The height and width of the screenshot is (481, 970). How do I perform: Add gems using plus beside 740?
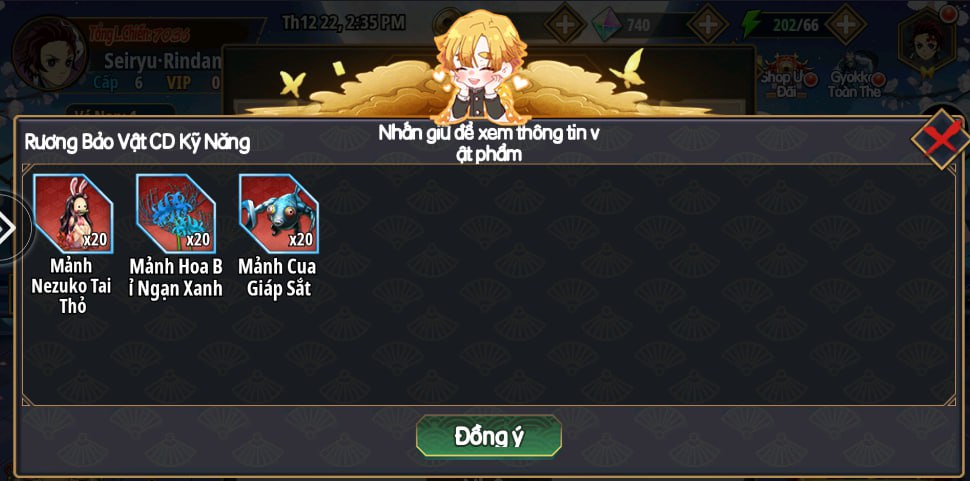click(708, 24)
